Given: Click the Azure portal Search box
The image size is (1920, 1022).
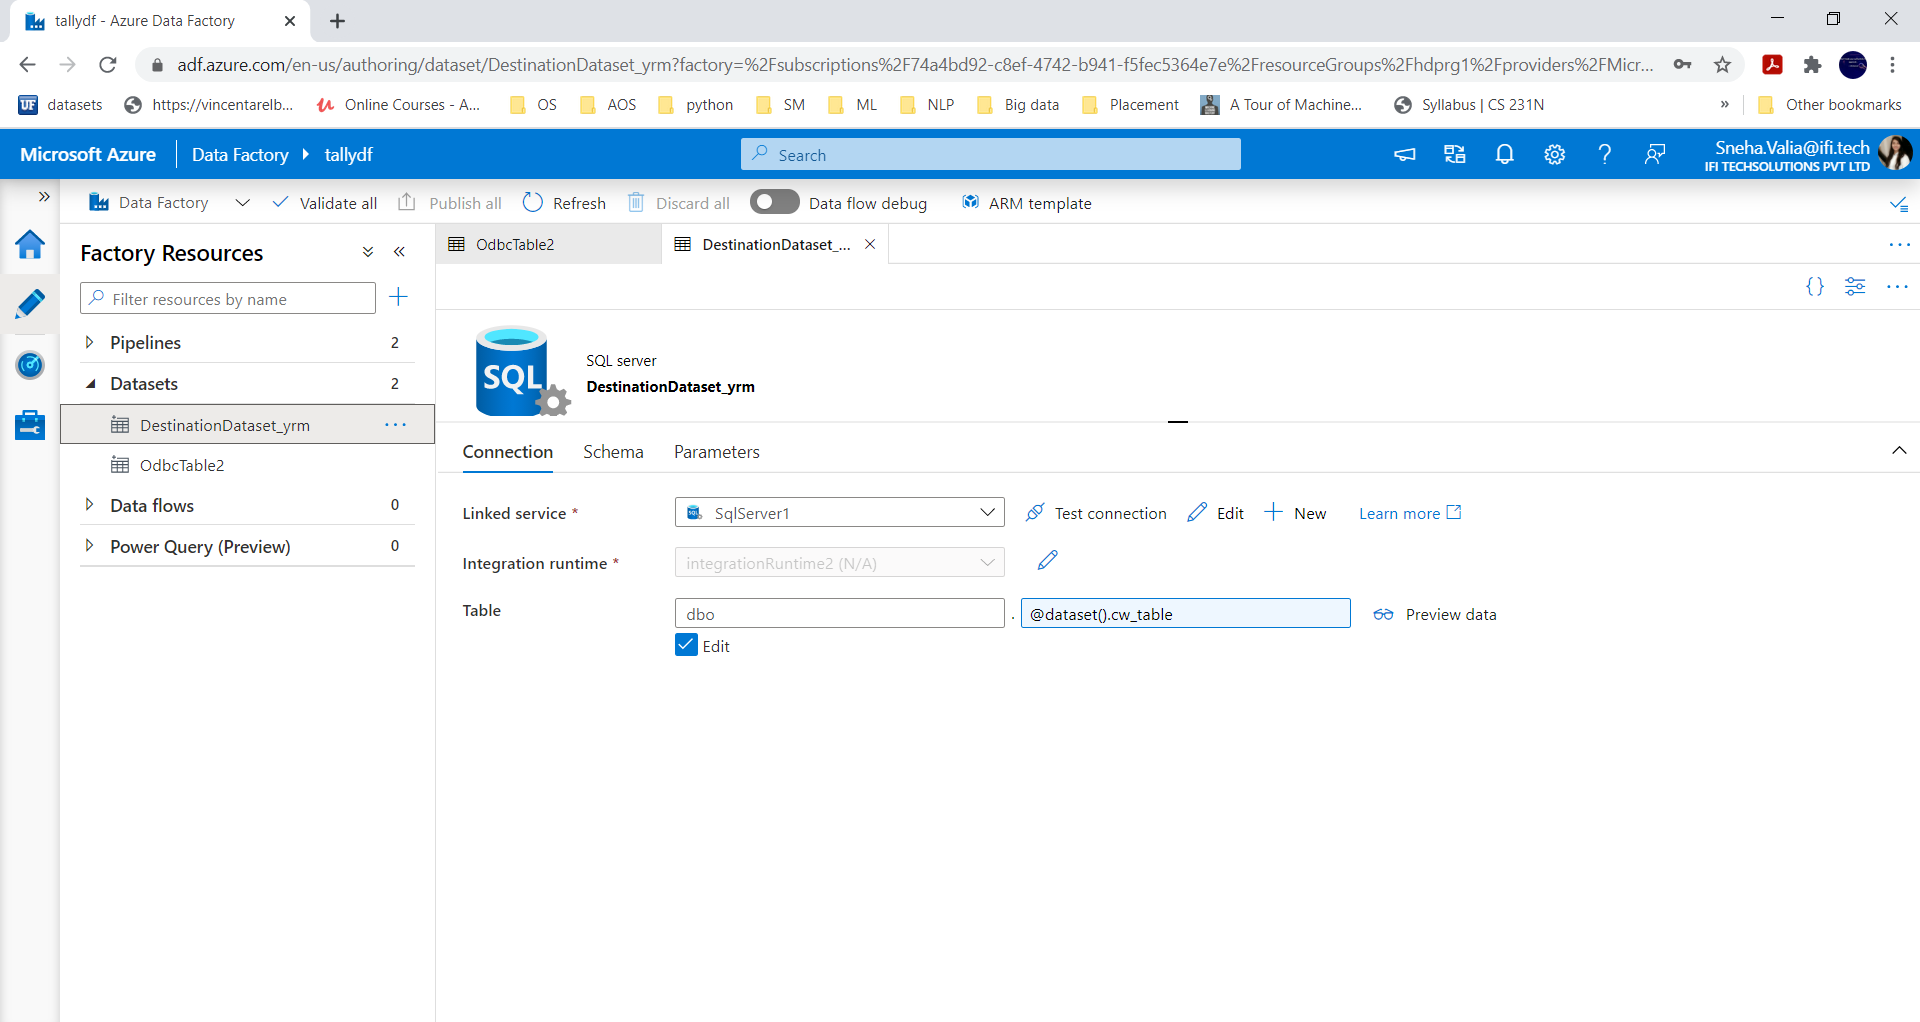Looking at the screenshot, I should [991, 154].
